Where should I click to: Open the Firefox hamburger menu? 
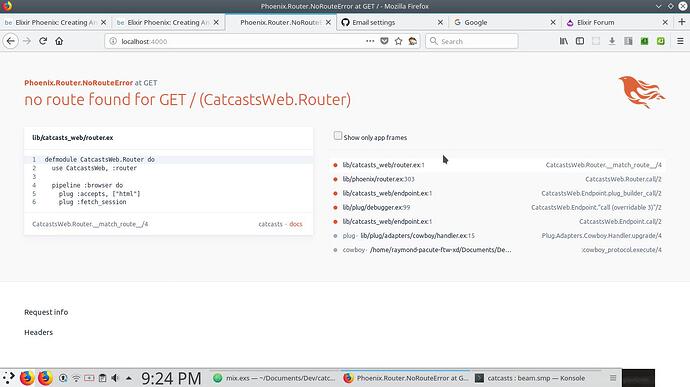pyautogui.click(x=680, y=41)
